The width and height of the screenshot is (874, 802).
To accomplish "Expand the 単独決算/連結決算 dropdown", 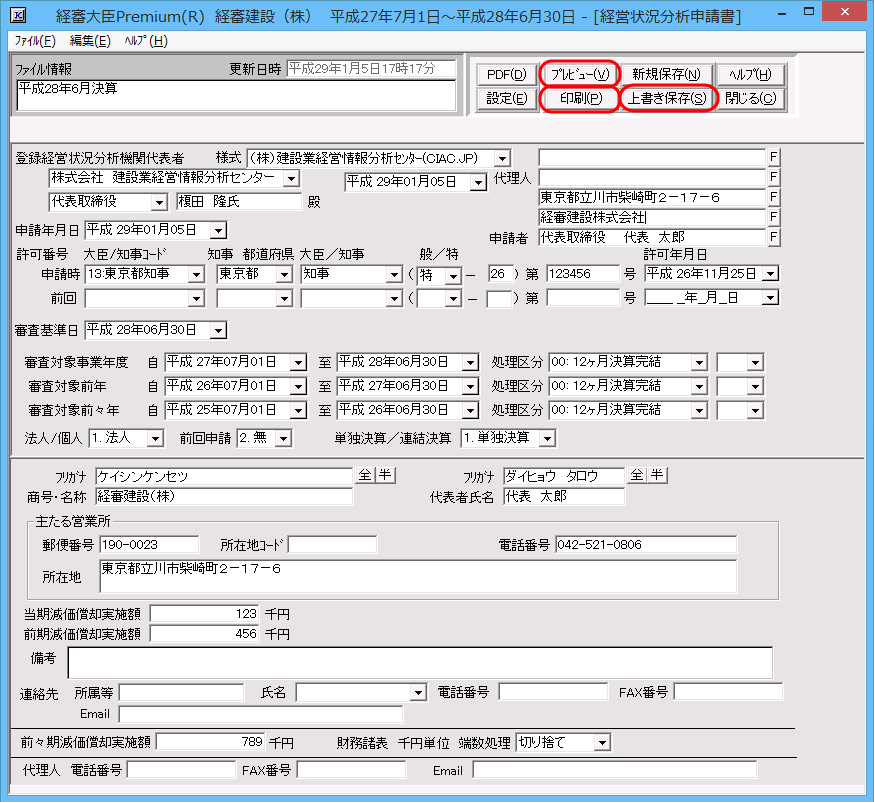I will tap(546, 438).
